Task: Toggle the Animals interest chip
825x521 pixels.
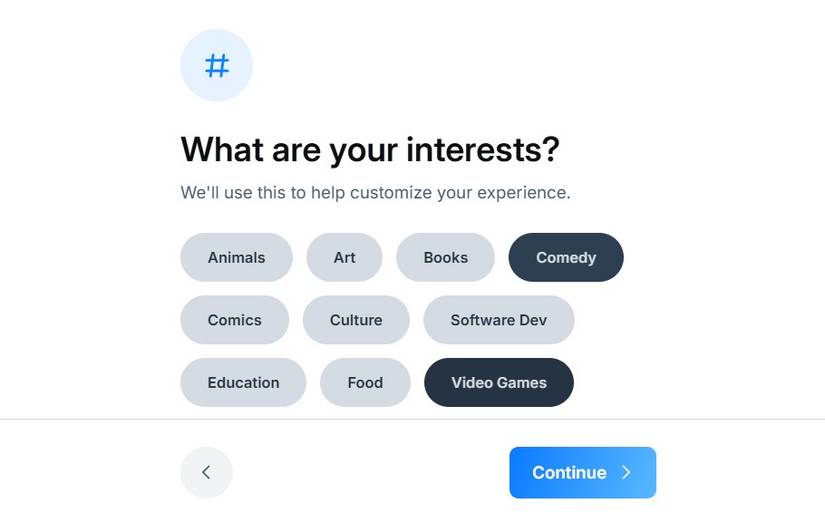Action: click(236, 257)
